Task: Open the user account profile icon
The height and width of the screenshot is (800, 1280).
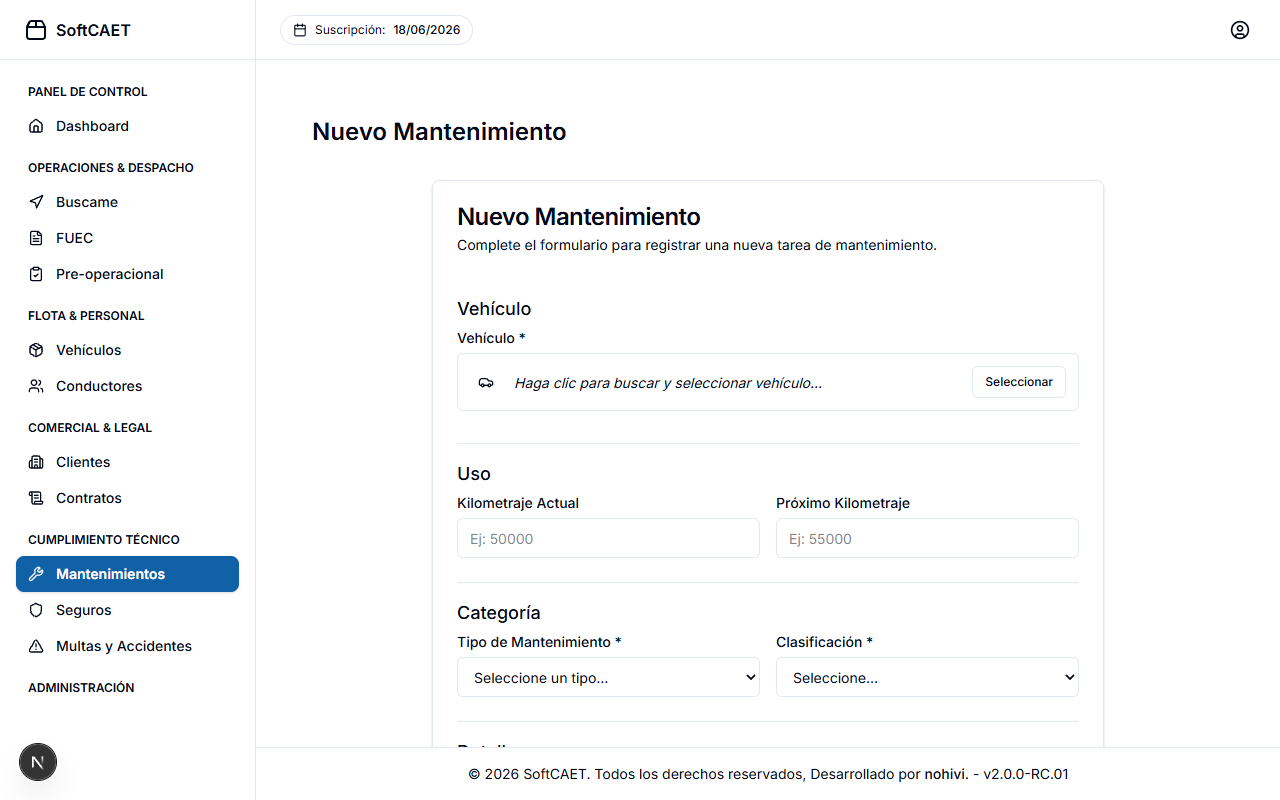Action: click(x=1240, y=30)
